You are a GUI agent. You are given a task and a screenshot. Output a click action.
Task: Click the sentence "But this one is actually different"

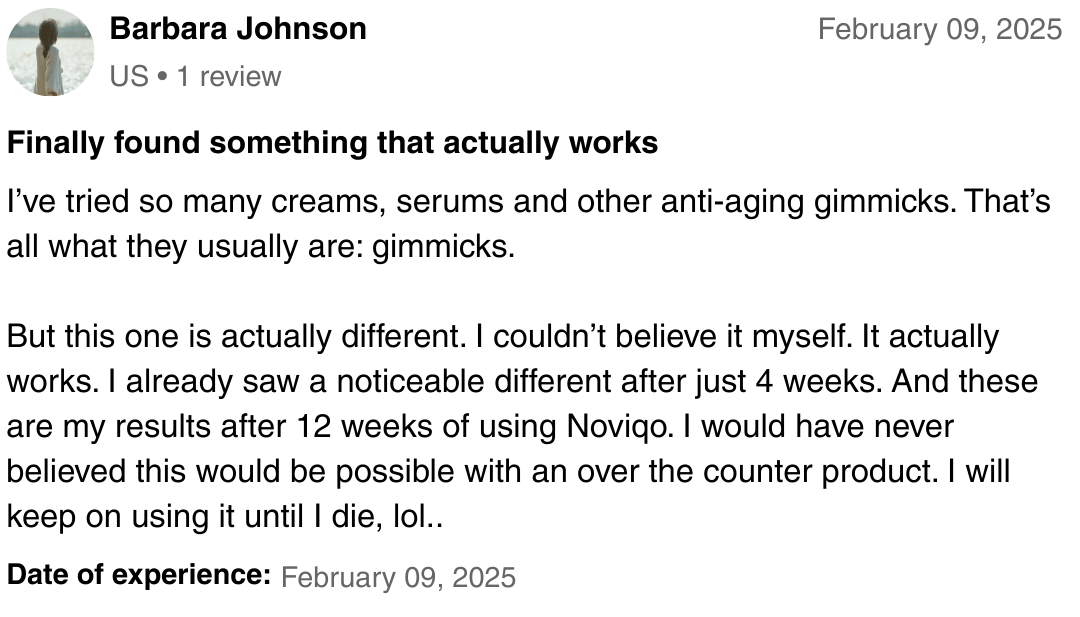[233, 337]
